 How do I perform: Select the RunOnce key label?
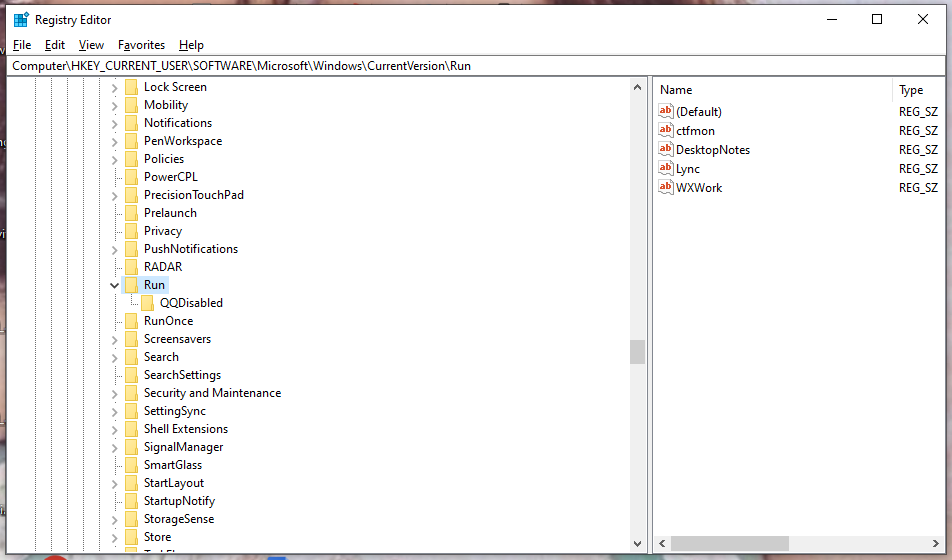(168, 321)
